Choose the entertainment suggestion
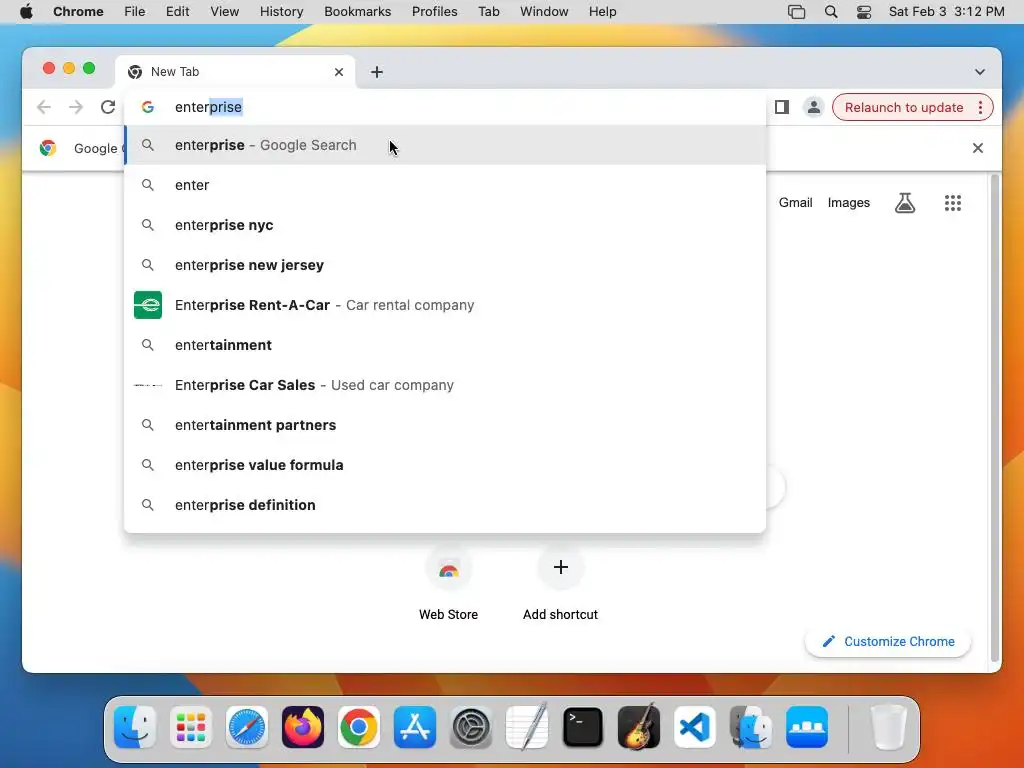The height and width of the screenshot is (768, 1024). [x=445, y=345]
